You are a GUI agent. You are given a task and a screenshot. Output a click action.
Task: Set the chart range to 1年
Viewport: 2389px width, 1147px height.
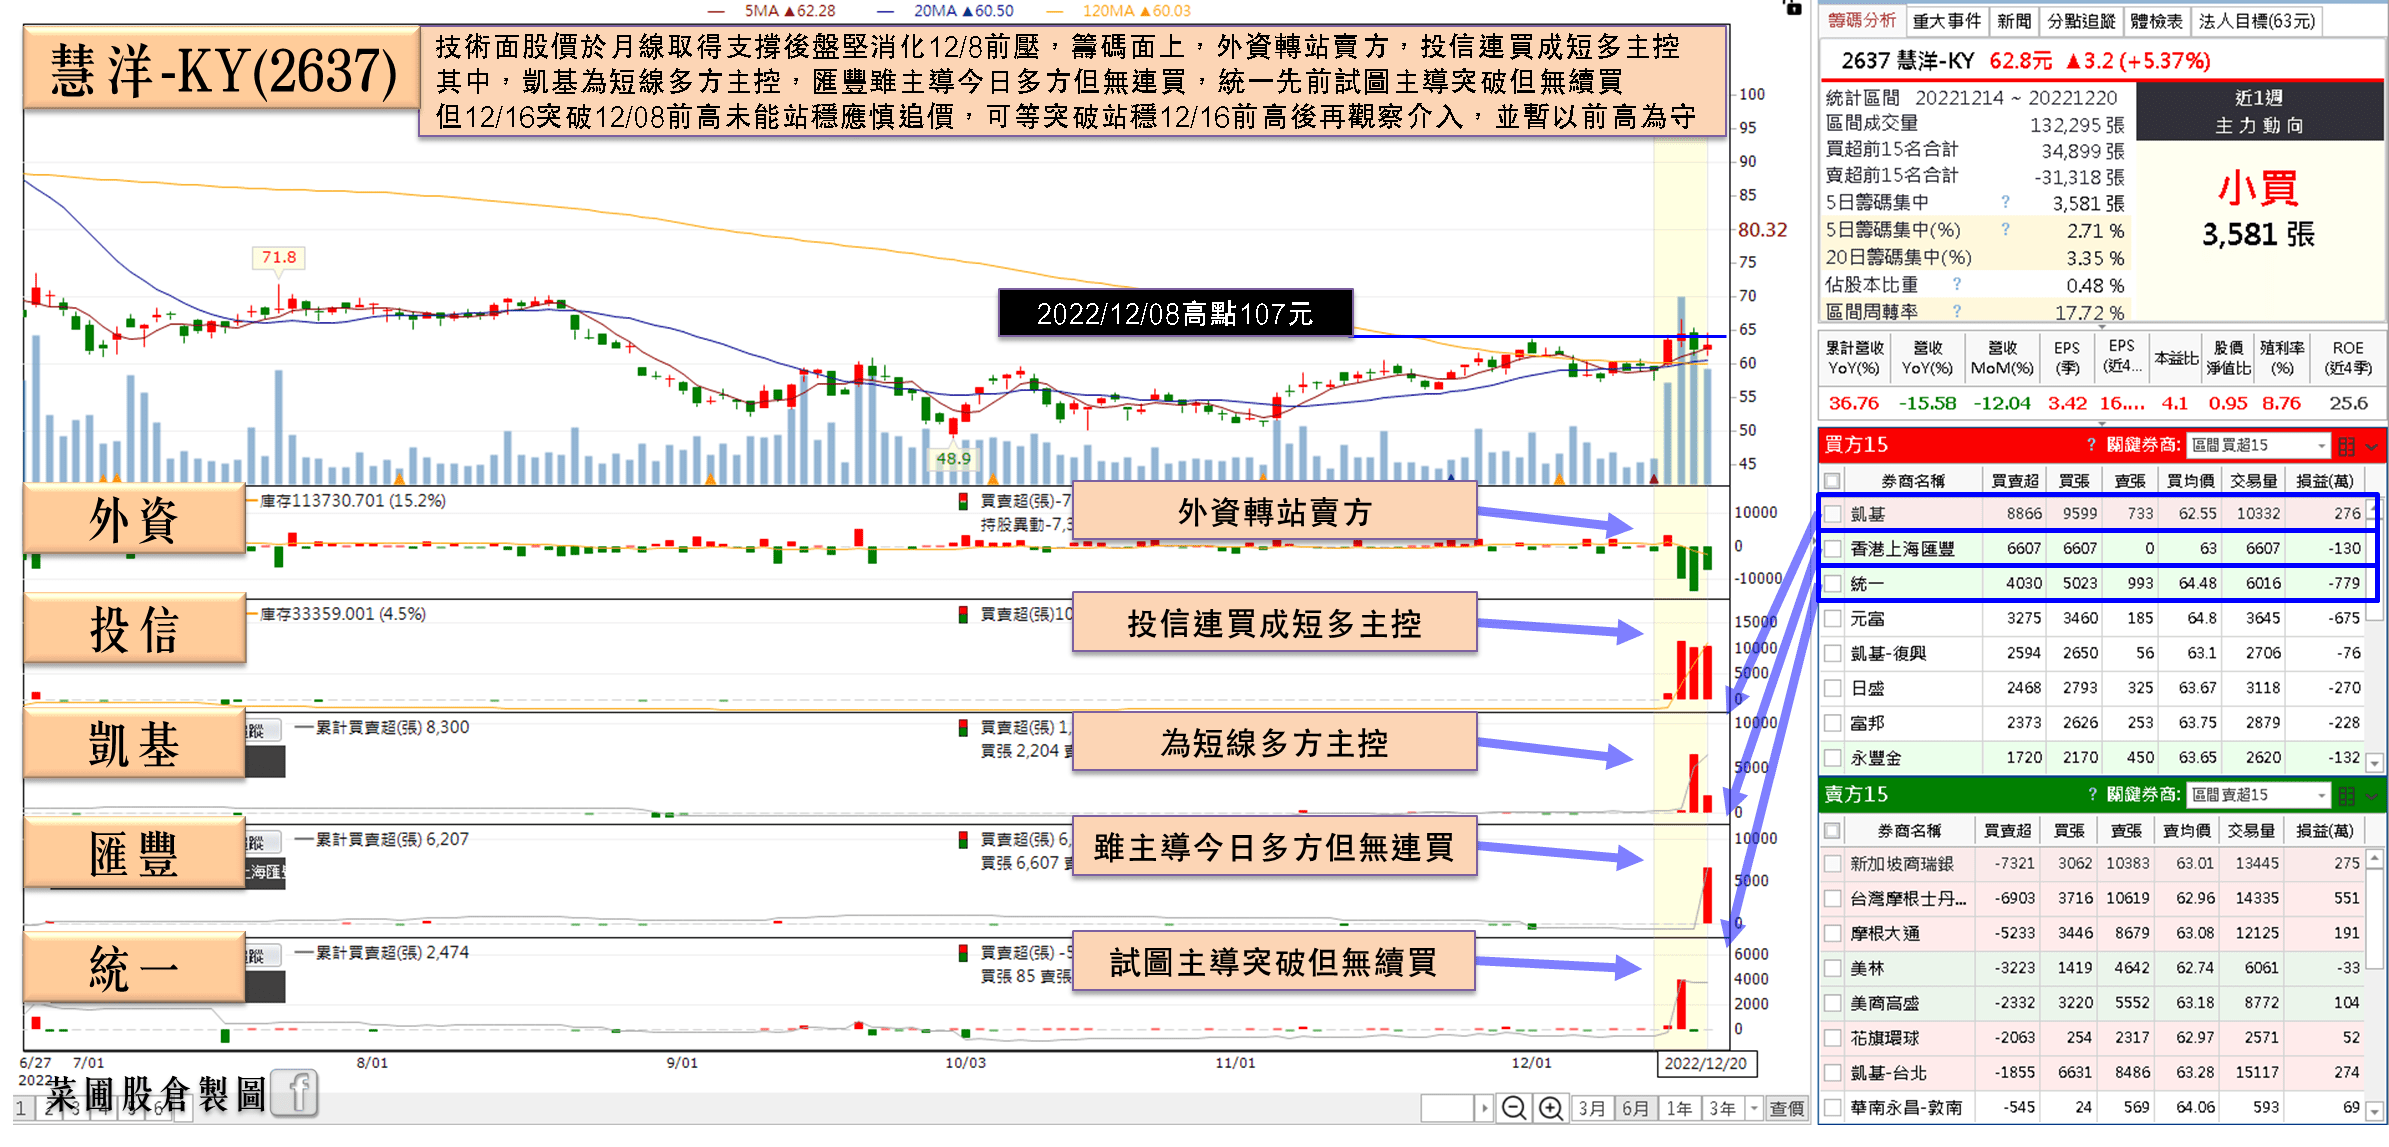tap(1679, 1108)
